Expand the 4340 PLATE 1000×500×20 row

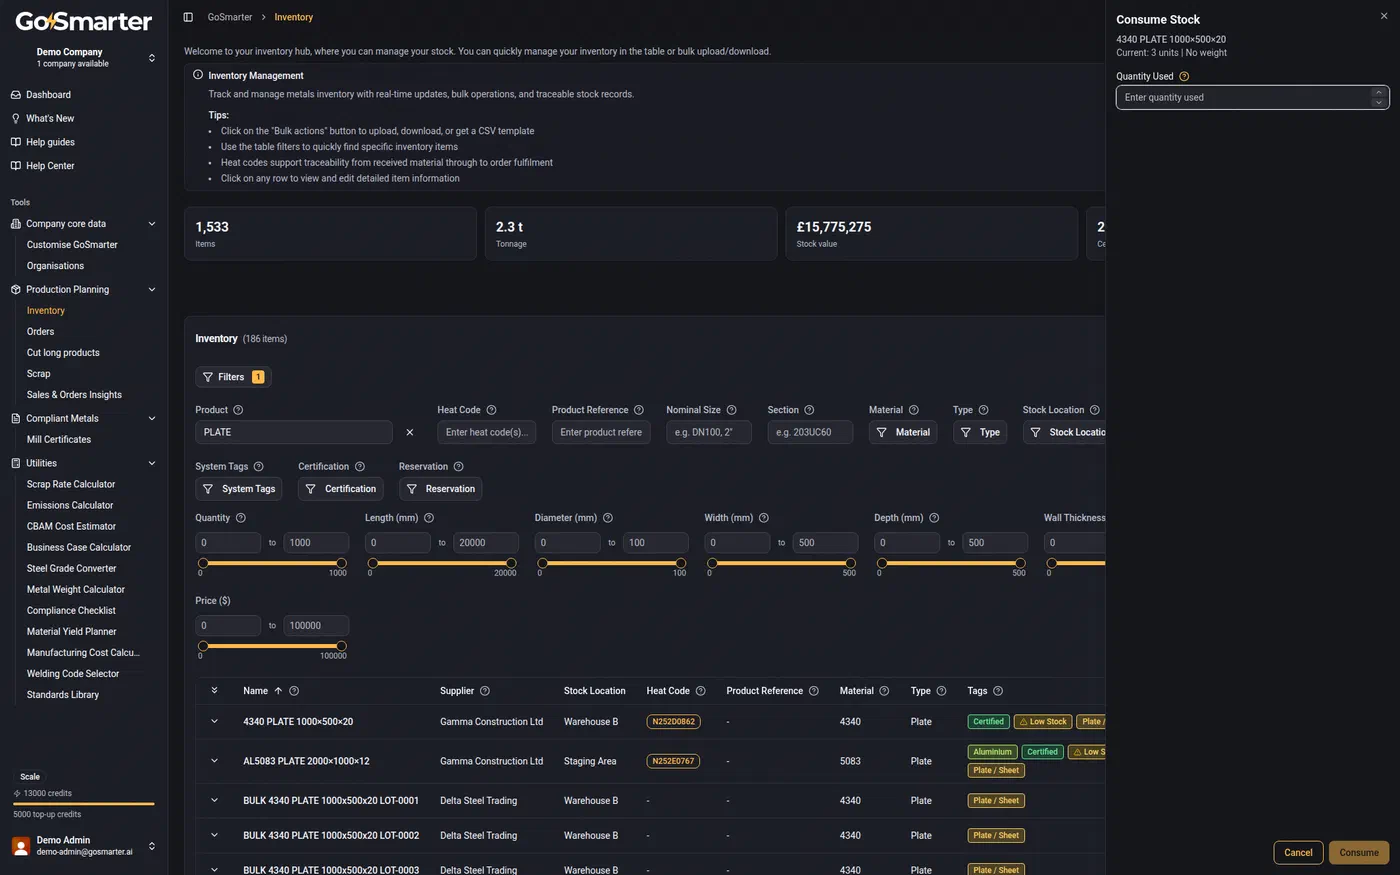[214, 721]
